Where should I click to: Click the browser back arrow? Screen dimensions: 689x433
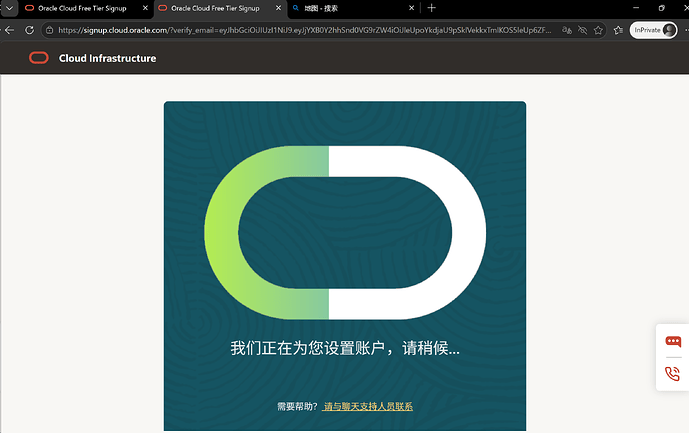10,30
